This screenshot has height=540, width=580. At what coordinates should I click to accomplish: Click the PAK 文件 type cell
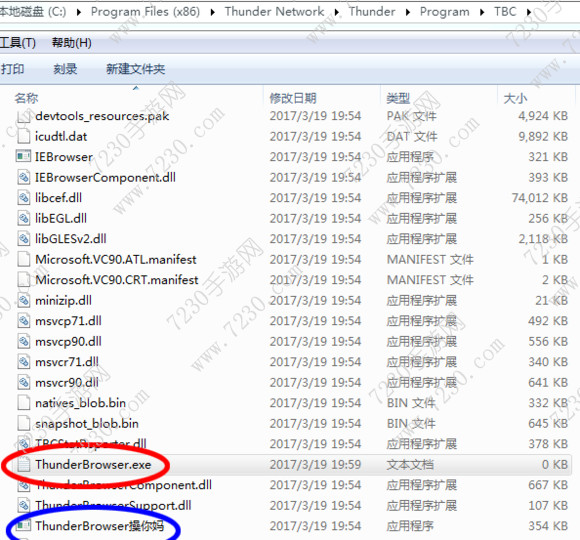tap(412, 116)
